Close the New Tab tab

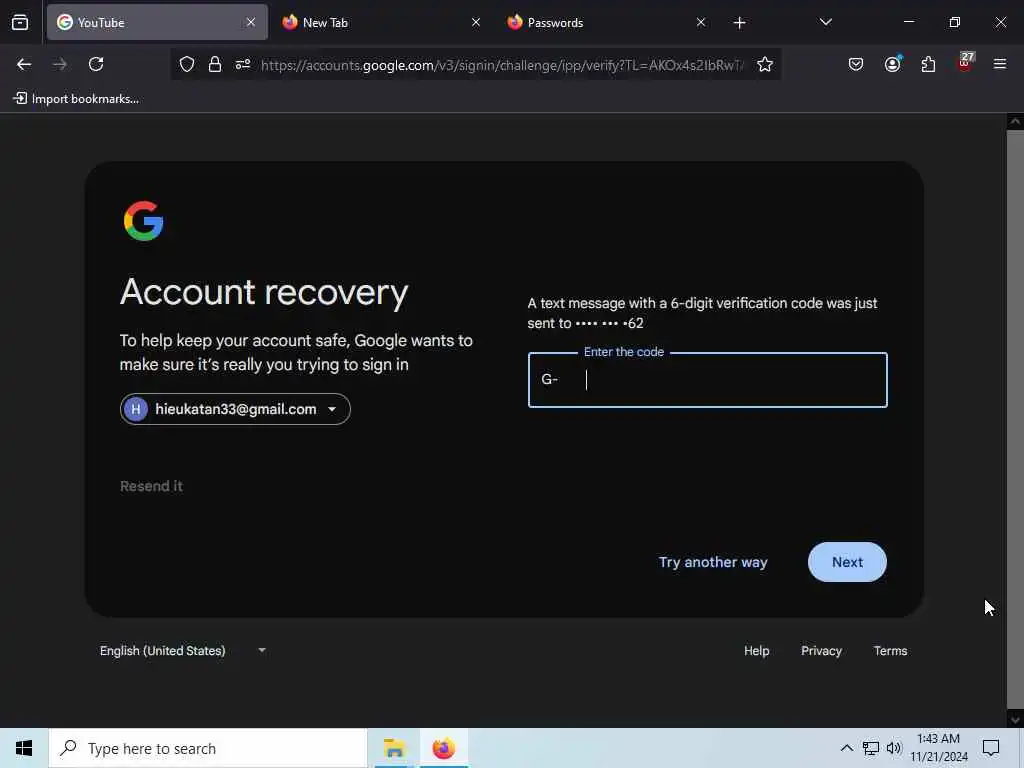click(x=475, y=23)
